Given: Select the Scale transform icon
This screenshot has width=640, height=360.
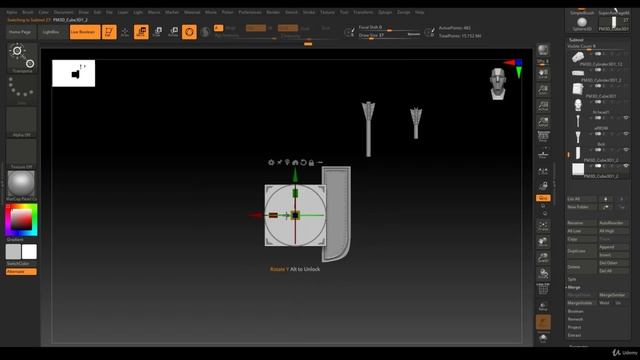Looking at the screenshot, I should pos(158,32).
